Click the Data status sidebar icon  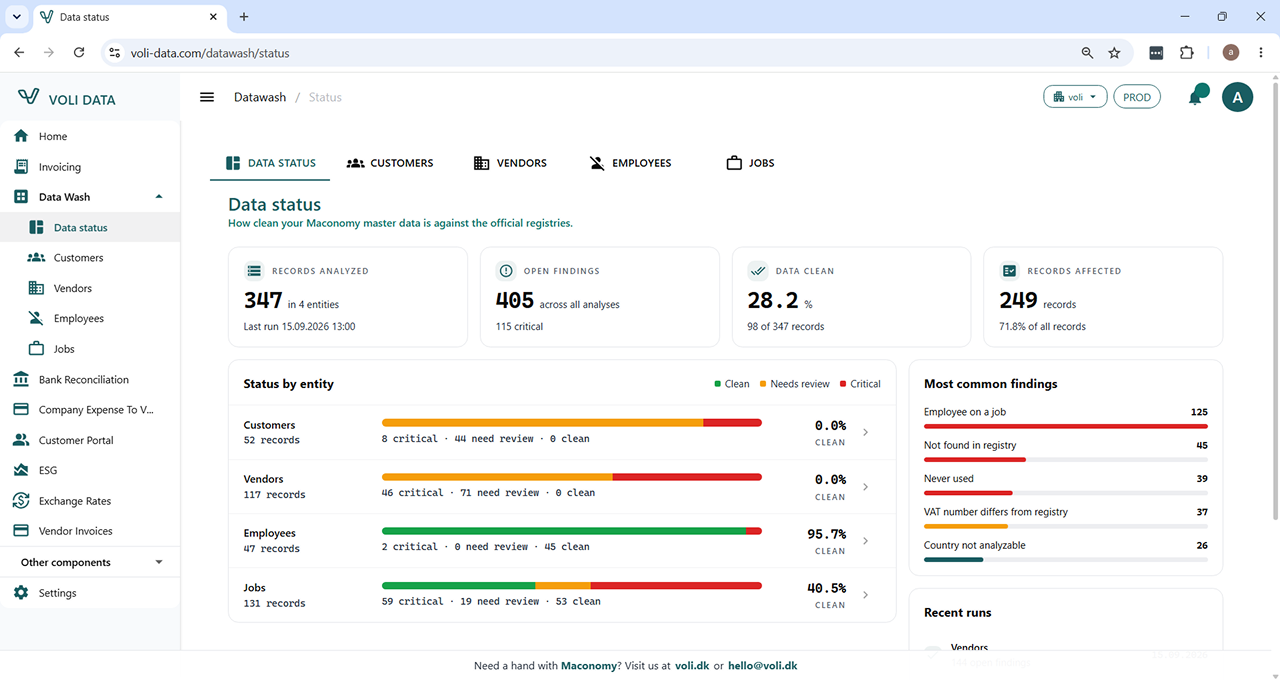pyautogui.click(x=37, y=228)
